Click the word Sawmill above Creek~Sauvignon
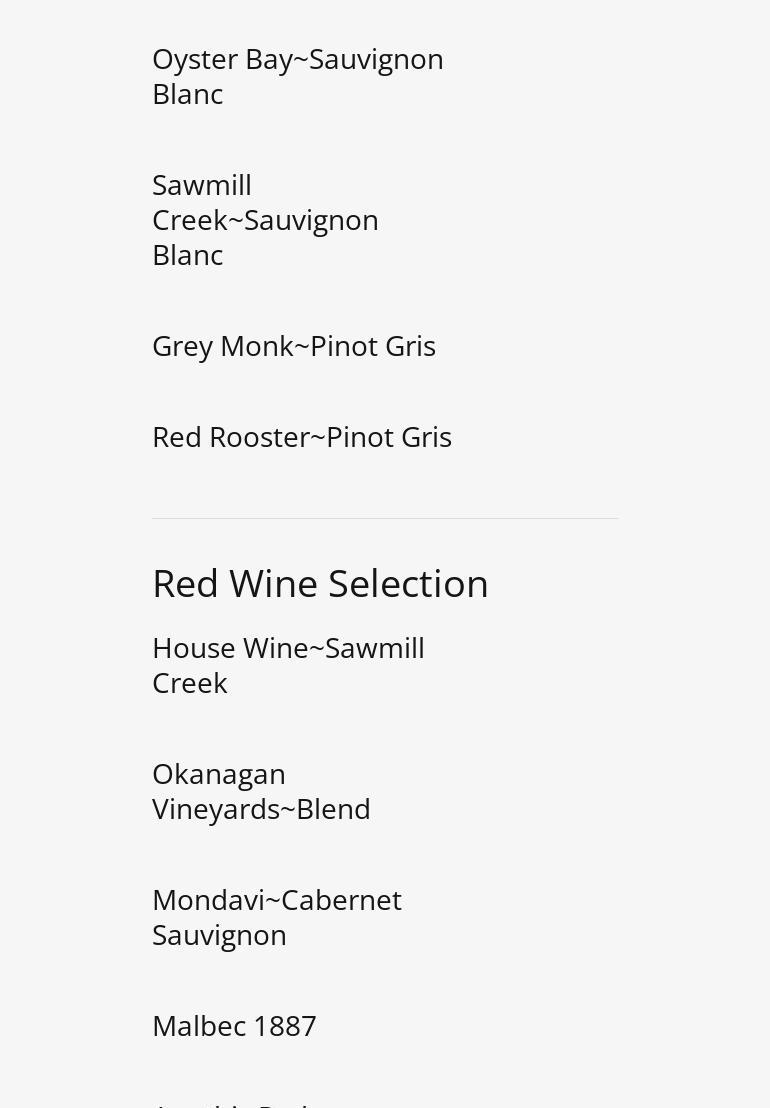This screenshot has width=770, height=1108. click(x=202, y=186)
